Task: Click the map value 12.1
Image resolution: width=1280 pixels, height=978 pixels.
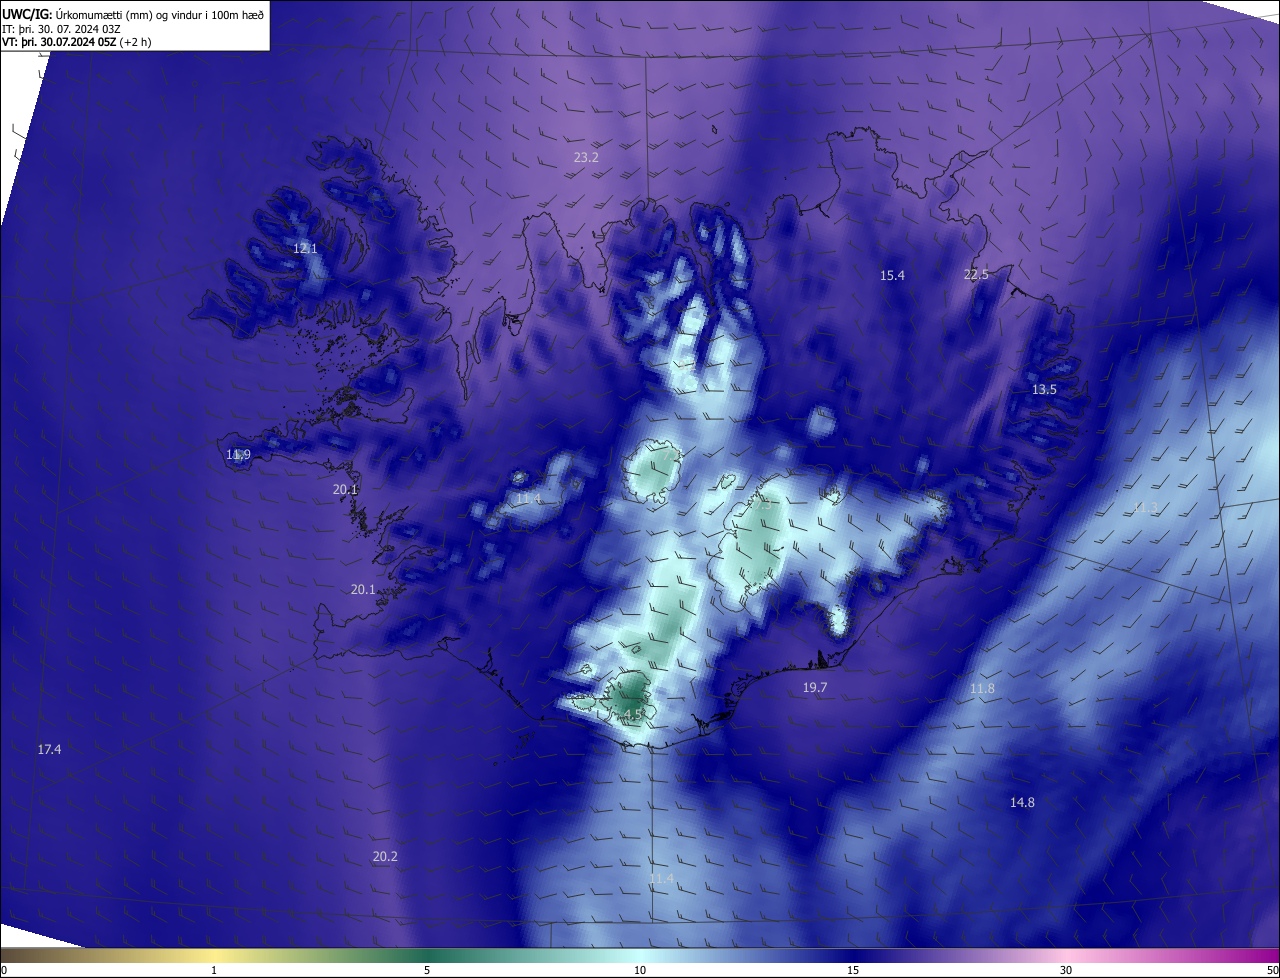Action: point(305,248)
